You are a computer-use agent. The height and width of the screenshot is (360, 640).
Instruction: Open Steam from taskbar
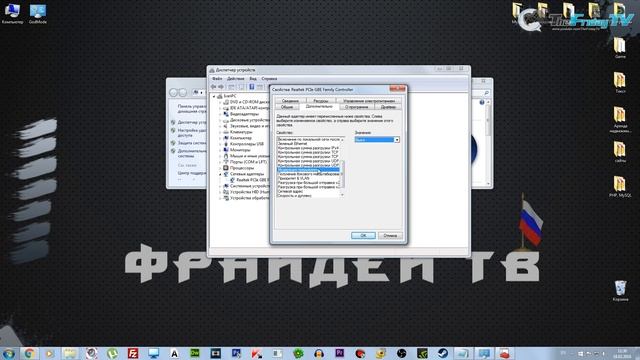pos(443,353)
